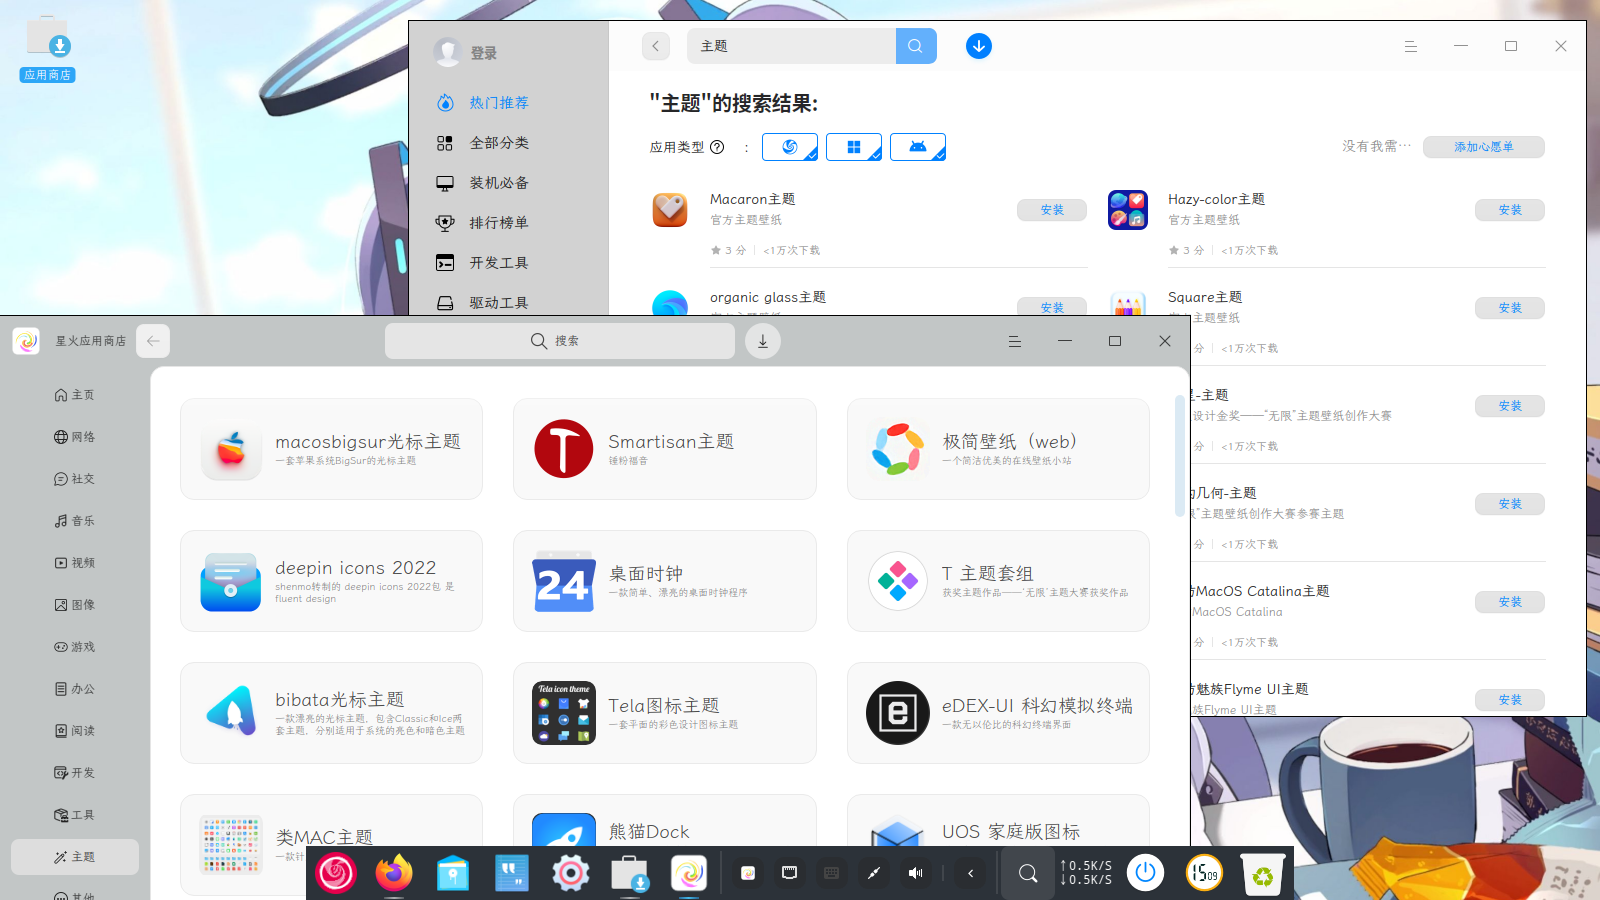Image resolution: width=1600 pixels, height=900 pixels.
Task: Install 仿MacOS Catalina主题 via 安装 button
Action: 1510,602
